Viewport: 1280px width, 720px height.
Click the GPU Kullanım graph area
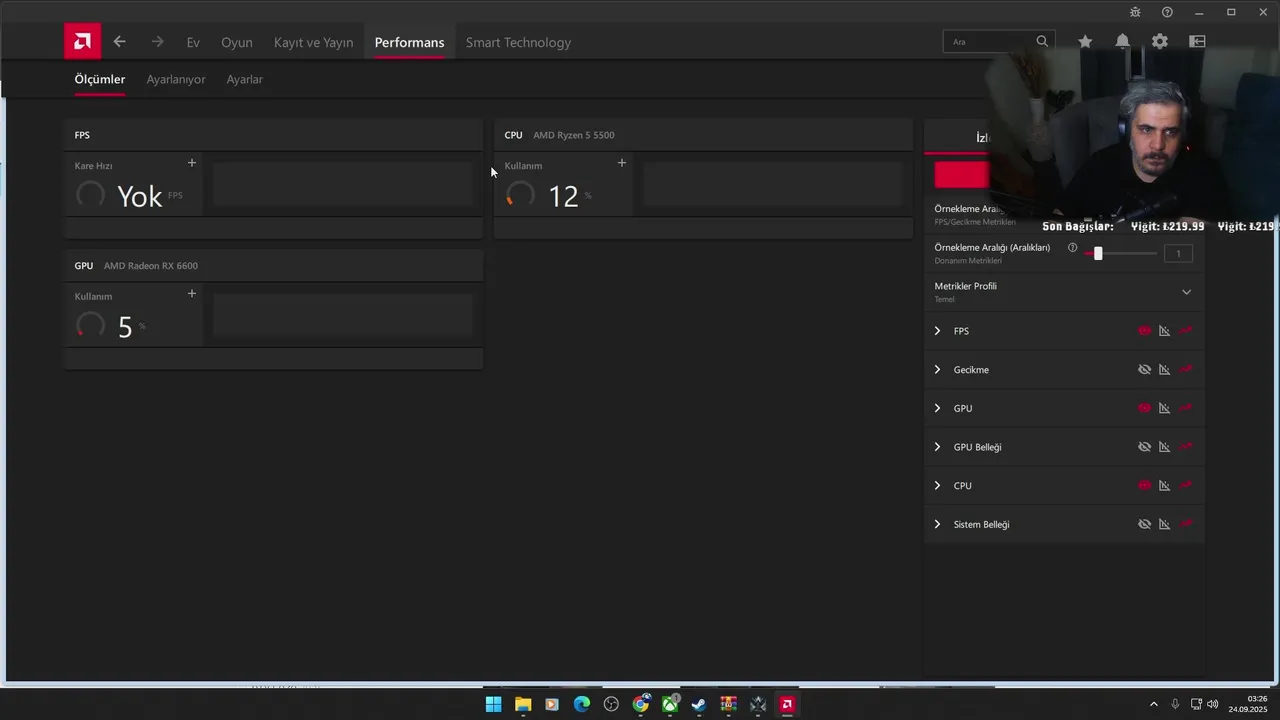pyautogui.click(x=343, y=316)
